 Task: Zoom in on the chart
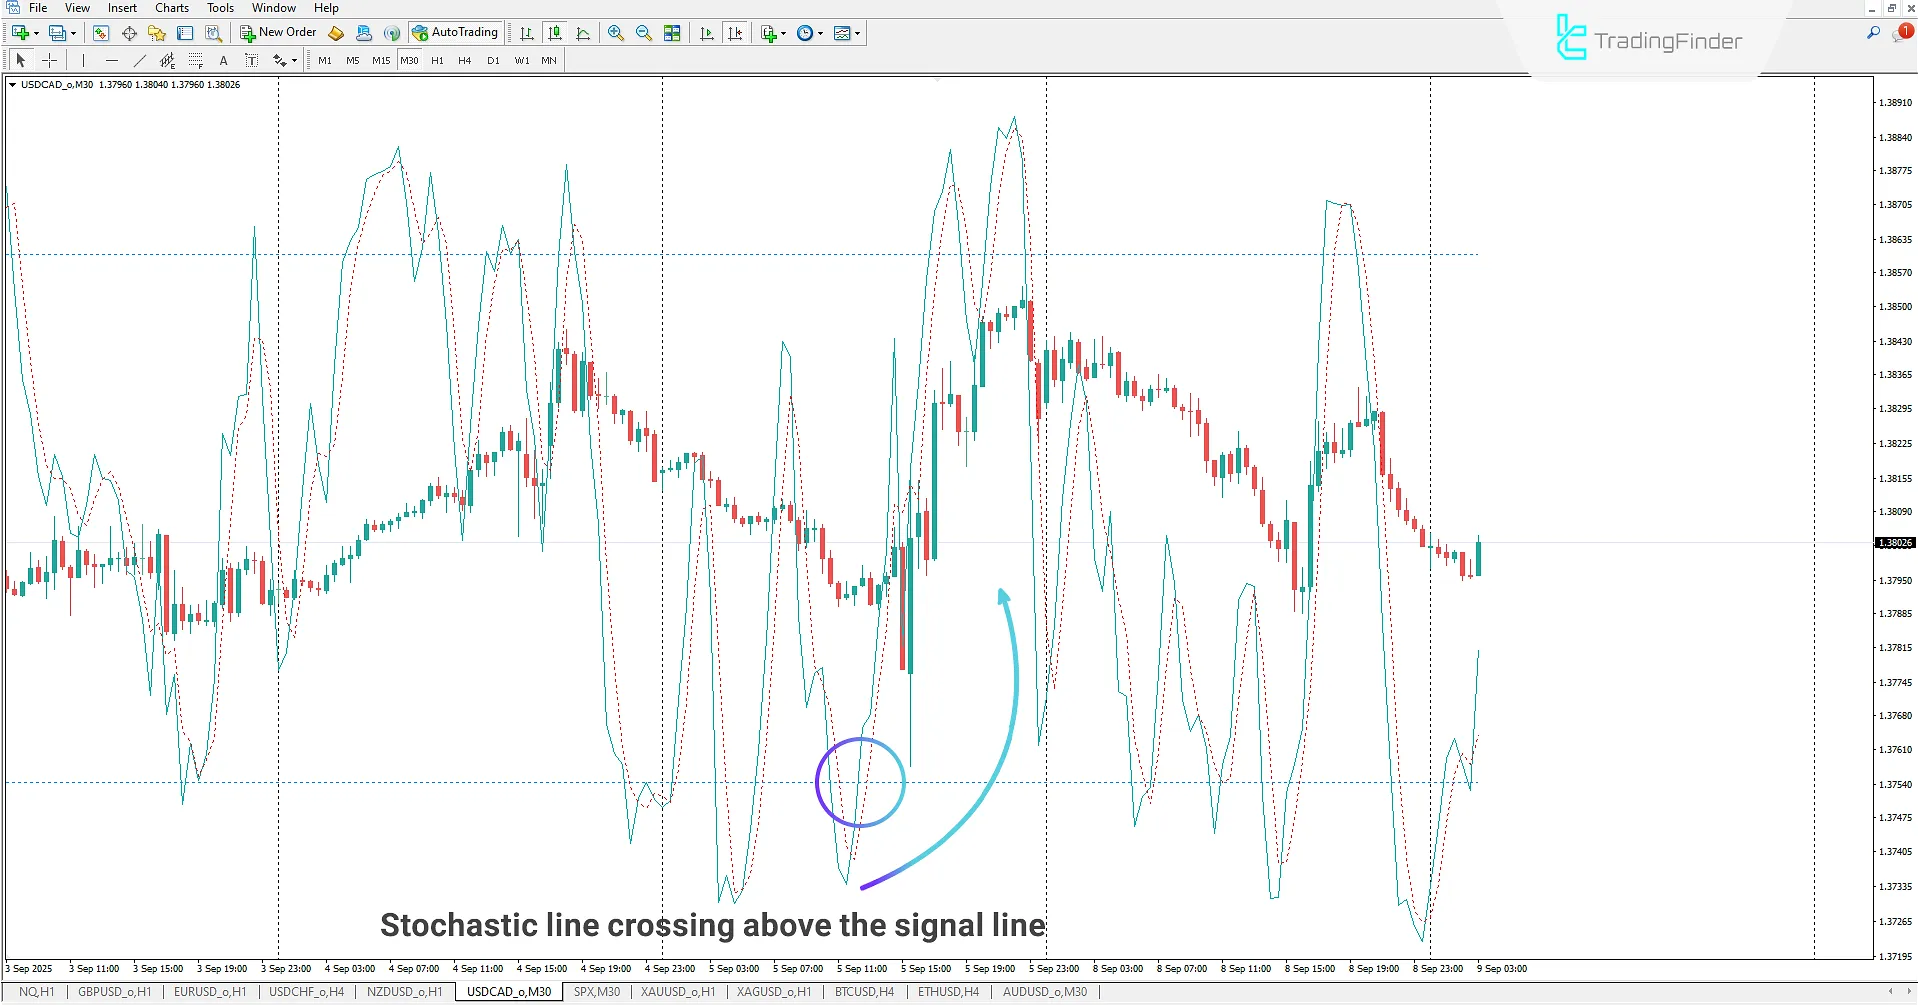pyautogui.click(x=615, y=32)
